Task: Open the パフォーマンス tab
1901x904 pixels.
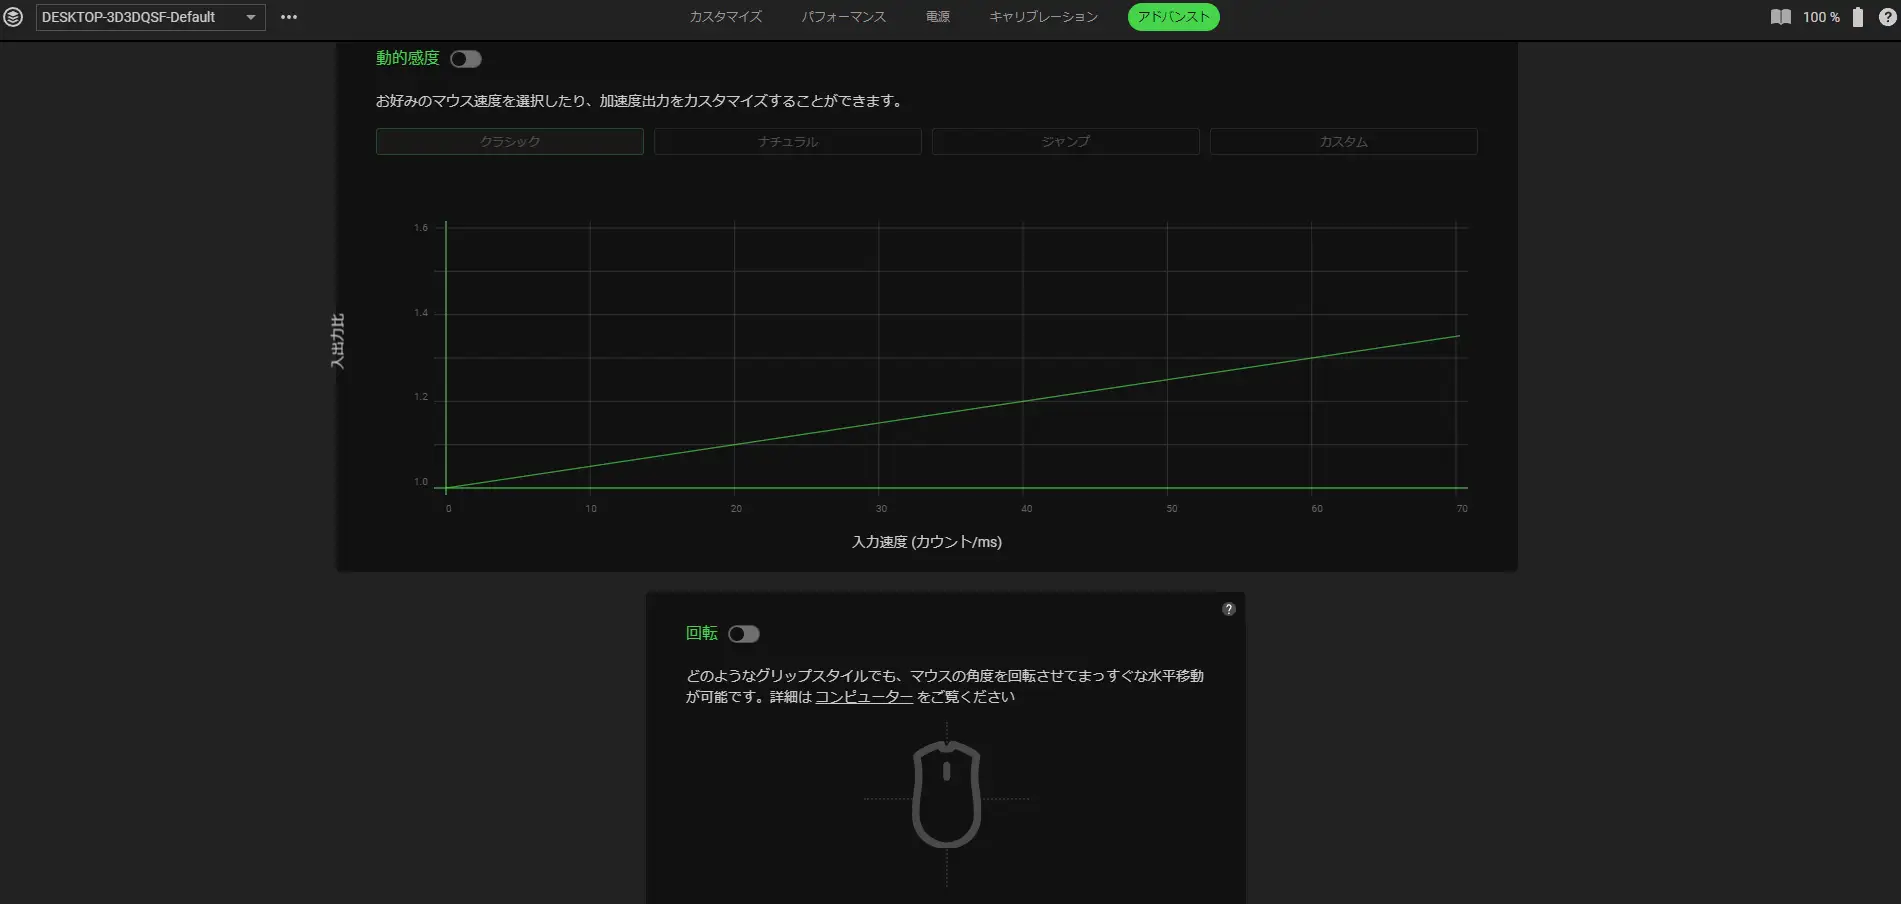Action: 843,17
